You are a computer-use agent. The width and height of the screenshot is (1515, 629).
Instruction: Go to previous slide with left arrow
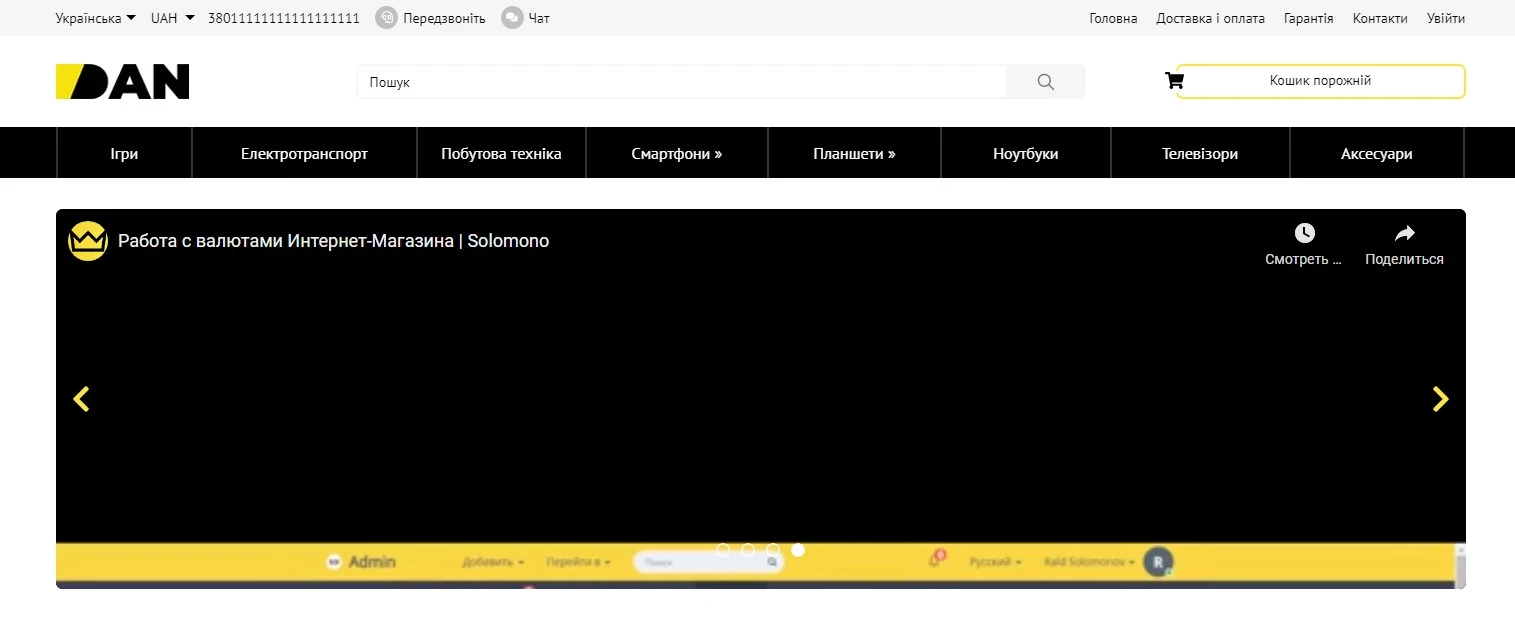coord(81,399)
